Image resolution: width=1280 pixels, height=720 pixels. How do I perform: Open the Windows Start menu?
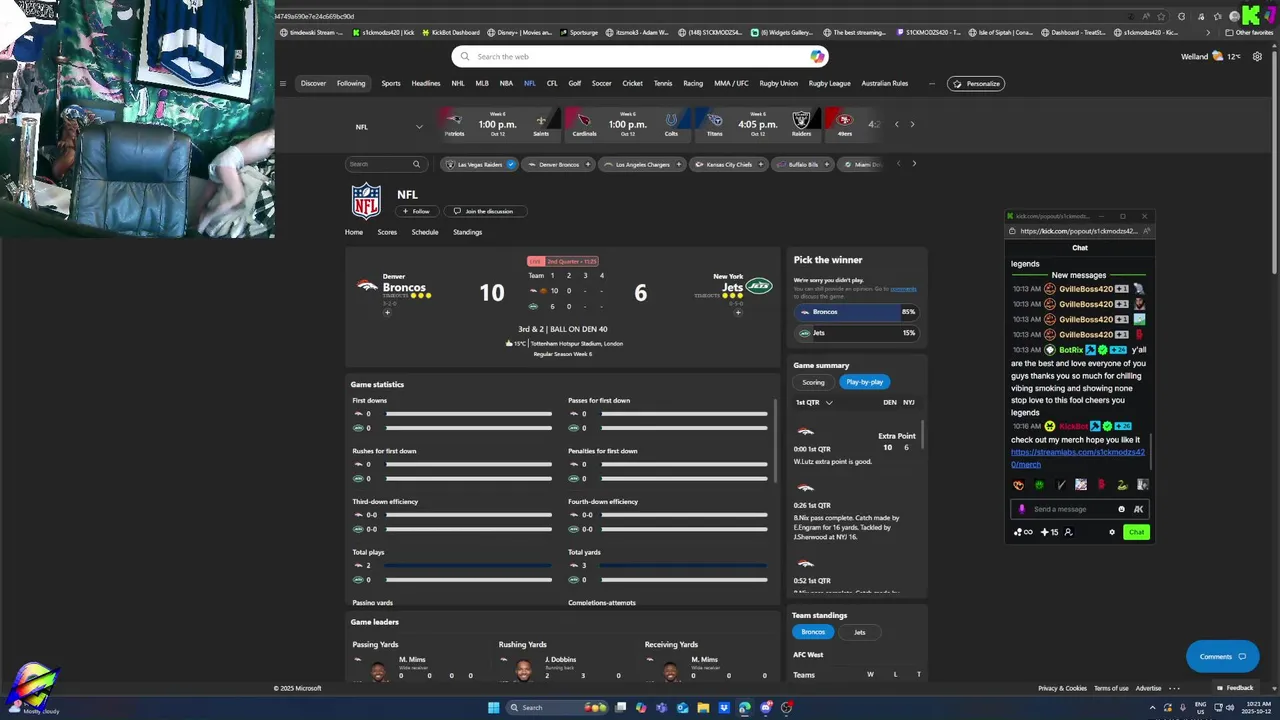[493, 708]
